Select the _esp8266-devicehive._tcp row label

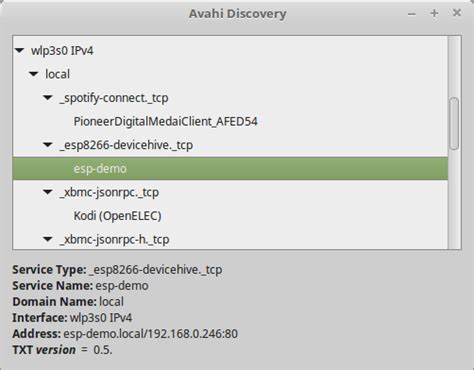(x=126, y=145)
